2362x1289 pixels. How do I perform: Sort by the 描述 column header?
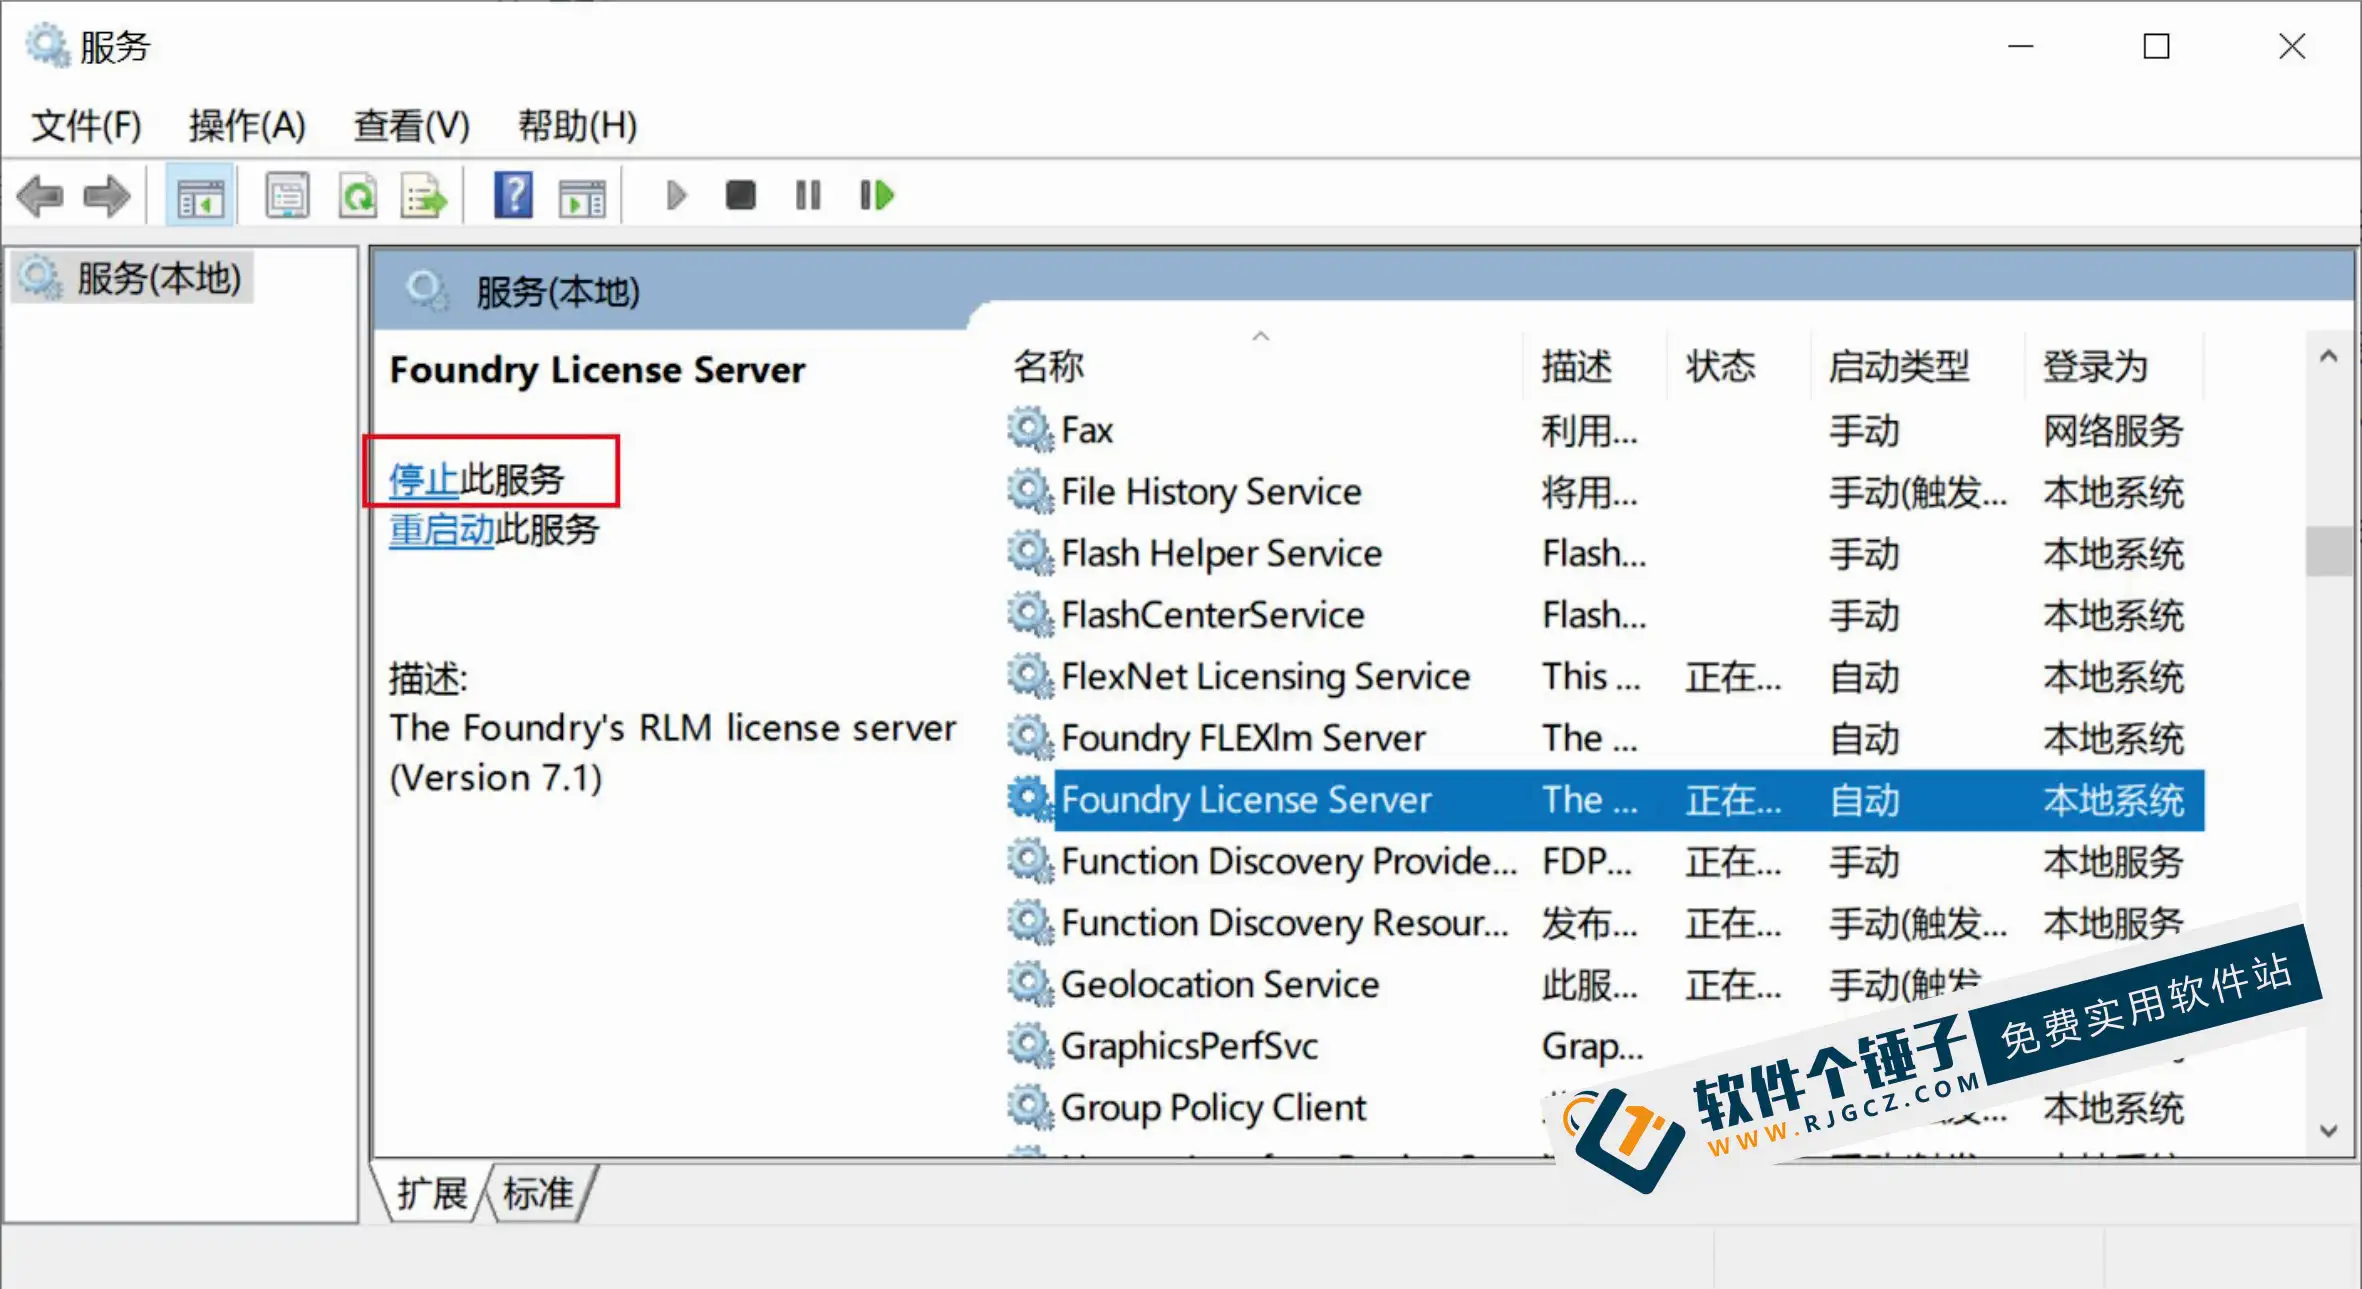click(1596, 366)
